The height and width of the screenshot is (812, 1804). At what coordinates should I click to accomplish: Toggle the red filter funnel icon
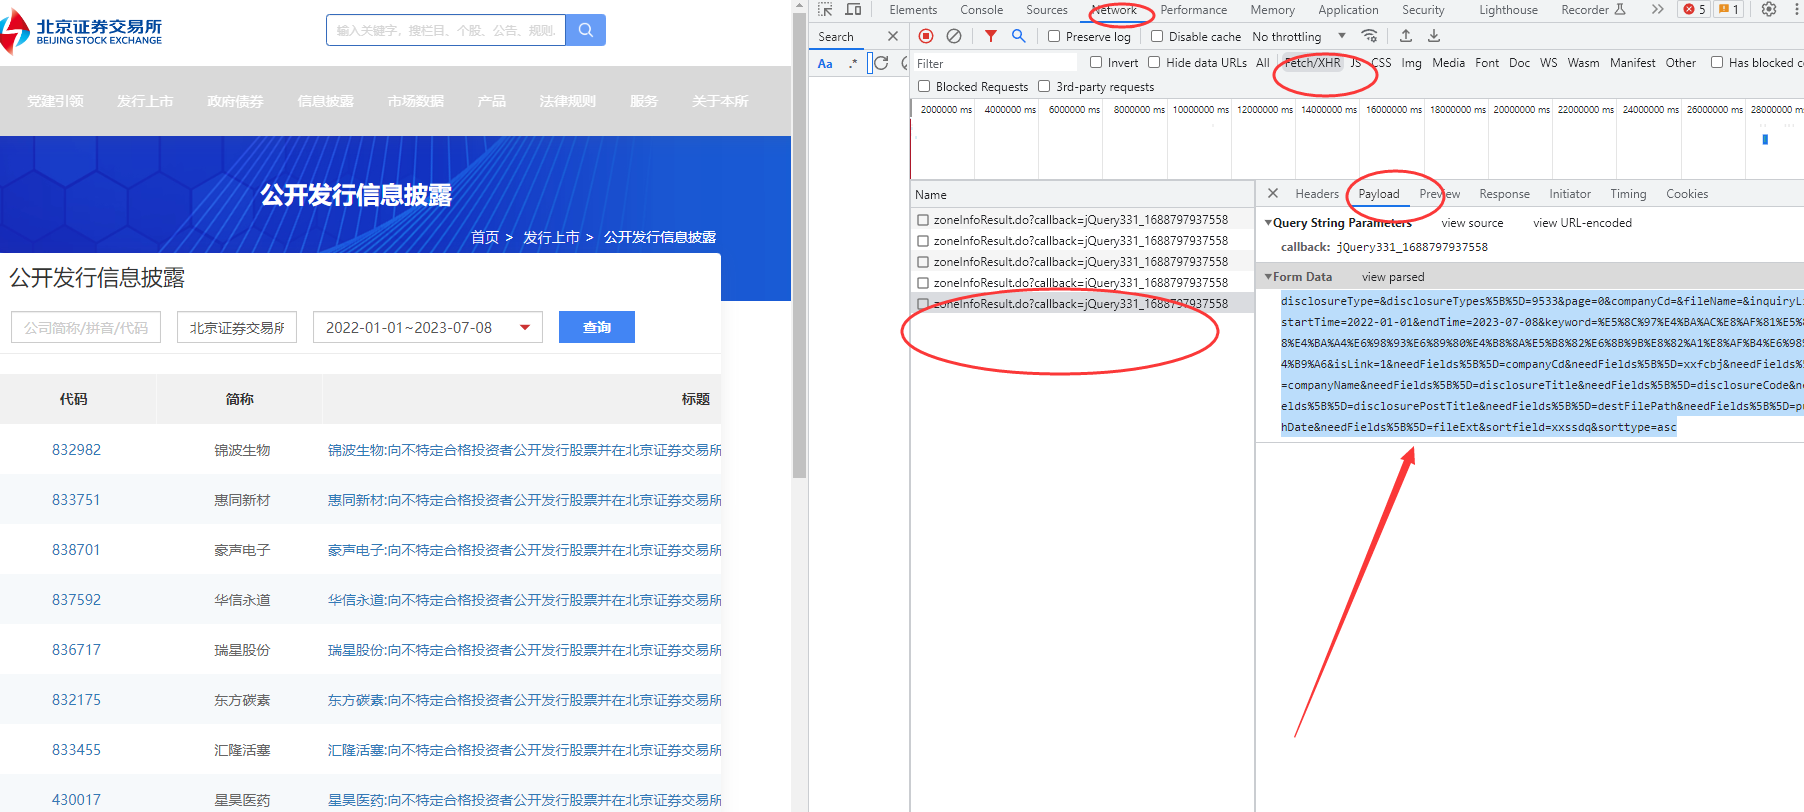[x=990, y=36]
